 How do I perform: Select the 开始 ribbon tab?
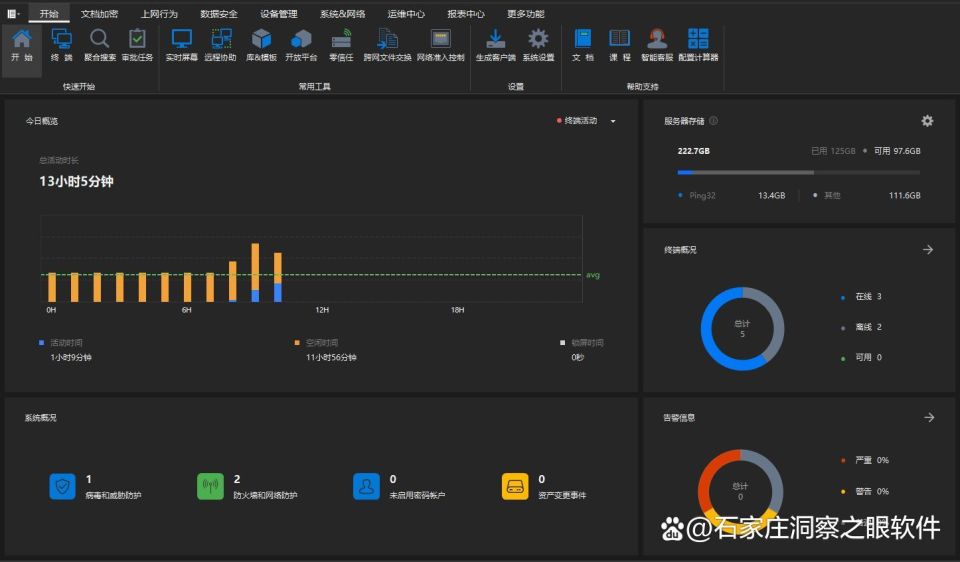click(x=49, y=13)
